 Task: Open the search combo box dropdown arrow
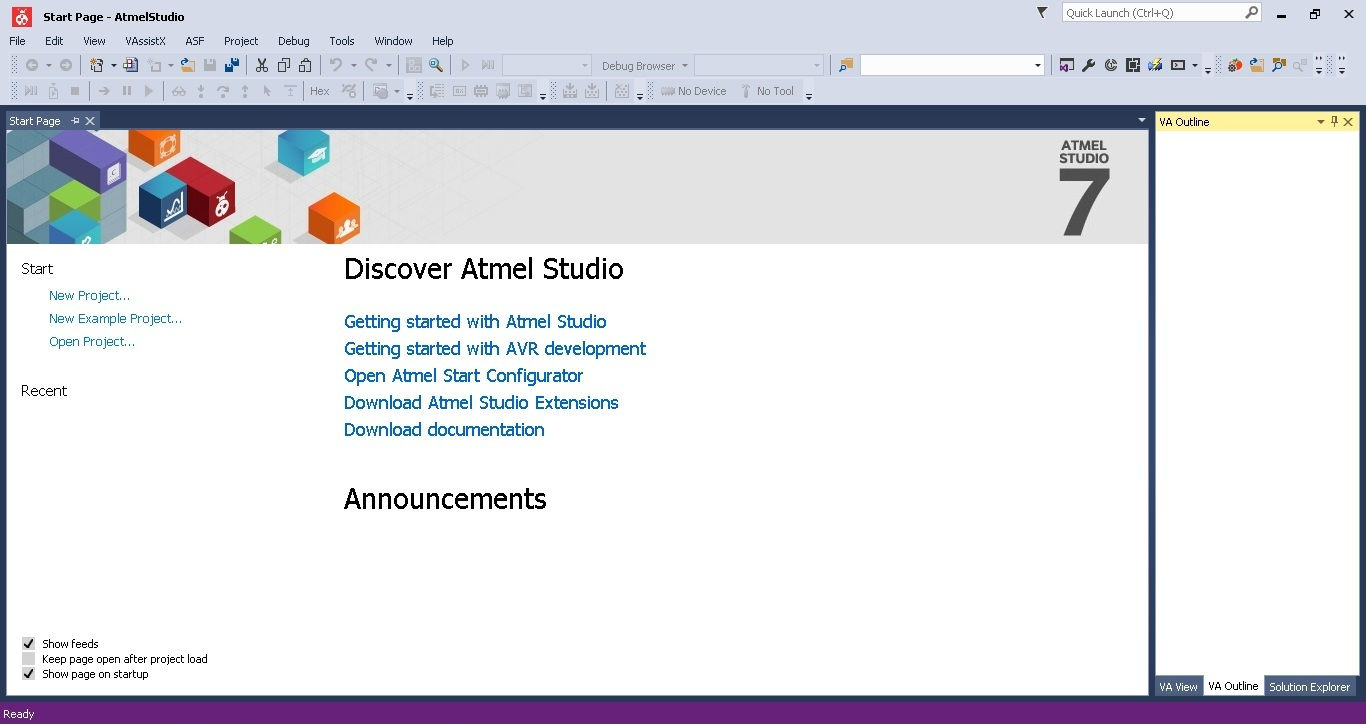[1037, 65]
